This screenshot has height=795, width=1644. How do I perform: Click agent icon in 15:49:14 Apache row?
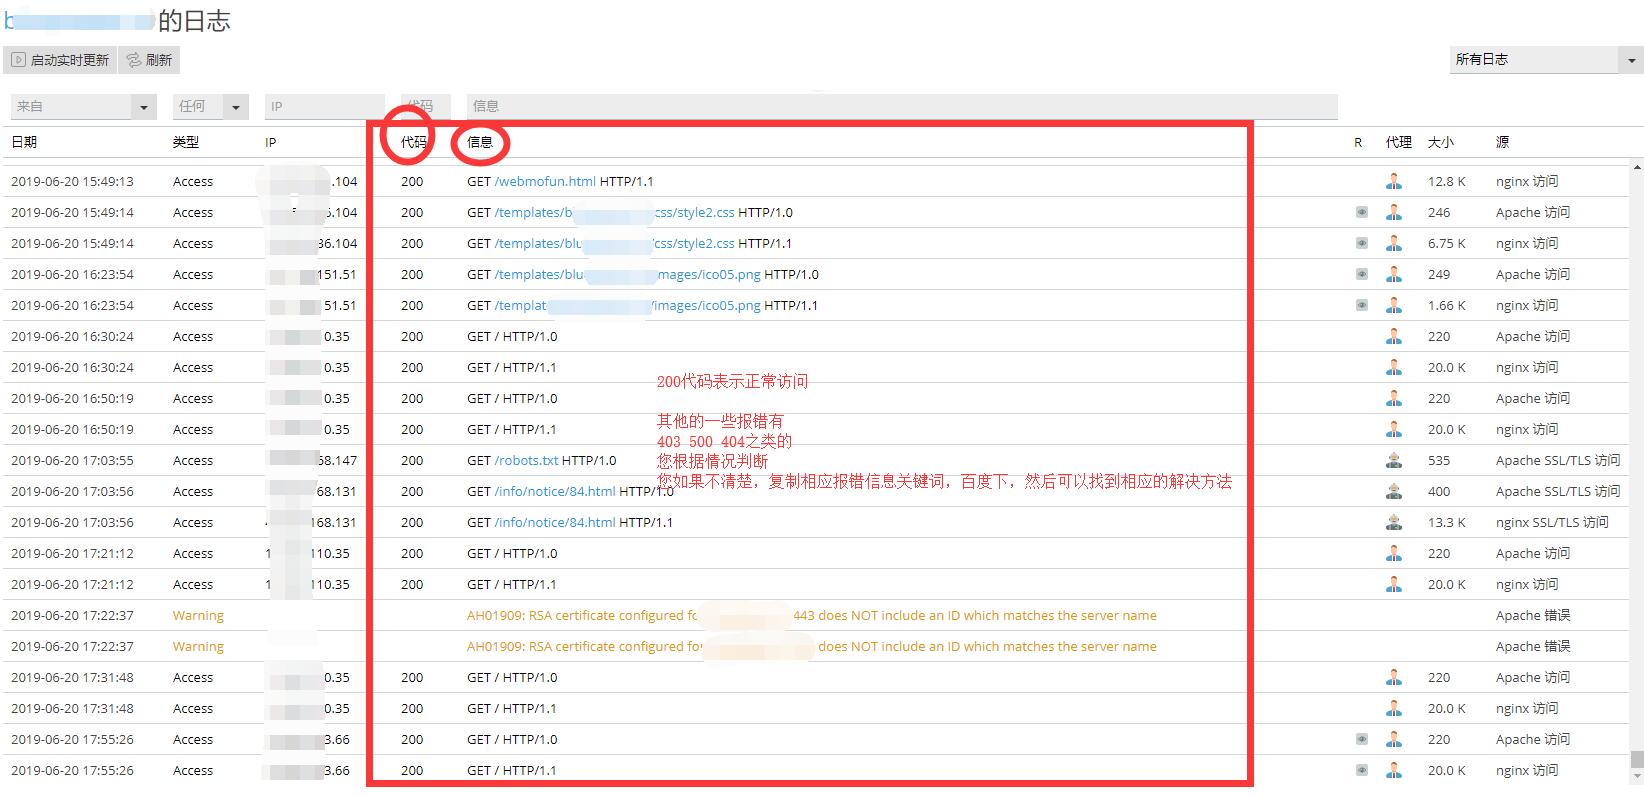1394,212
